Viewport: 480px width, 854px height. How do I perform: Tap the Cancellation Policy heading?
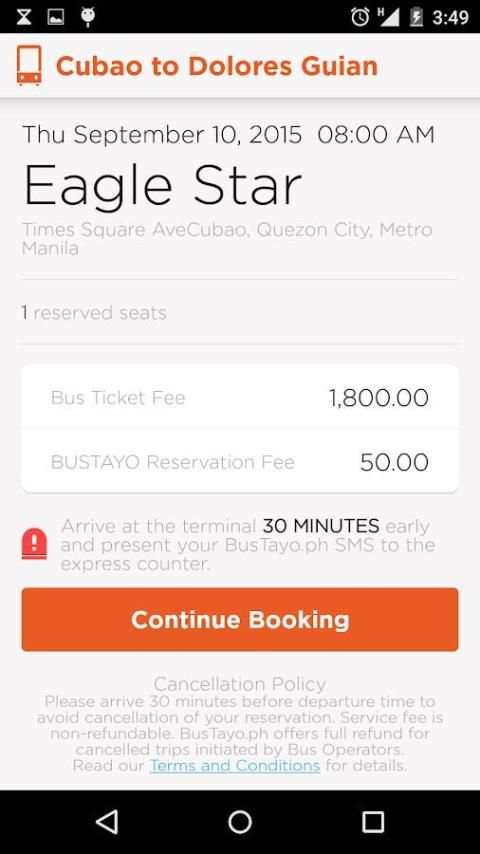tap(240, 684)
